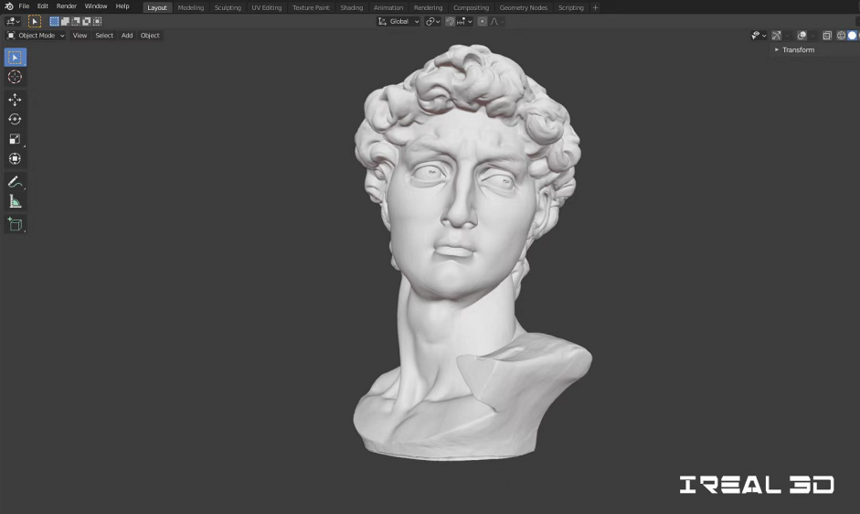
Task: Toggle snapping magnet icon
Action: click(450, 21)
